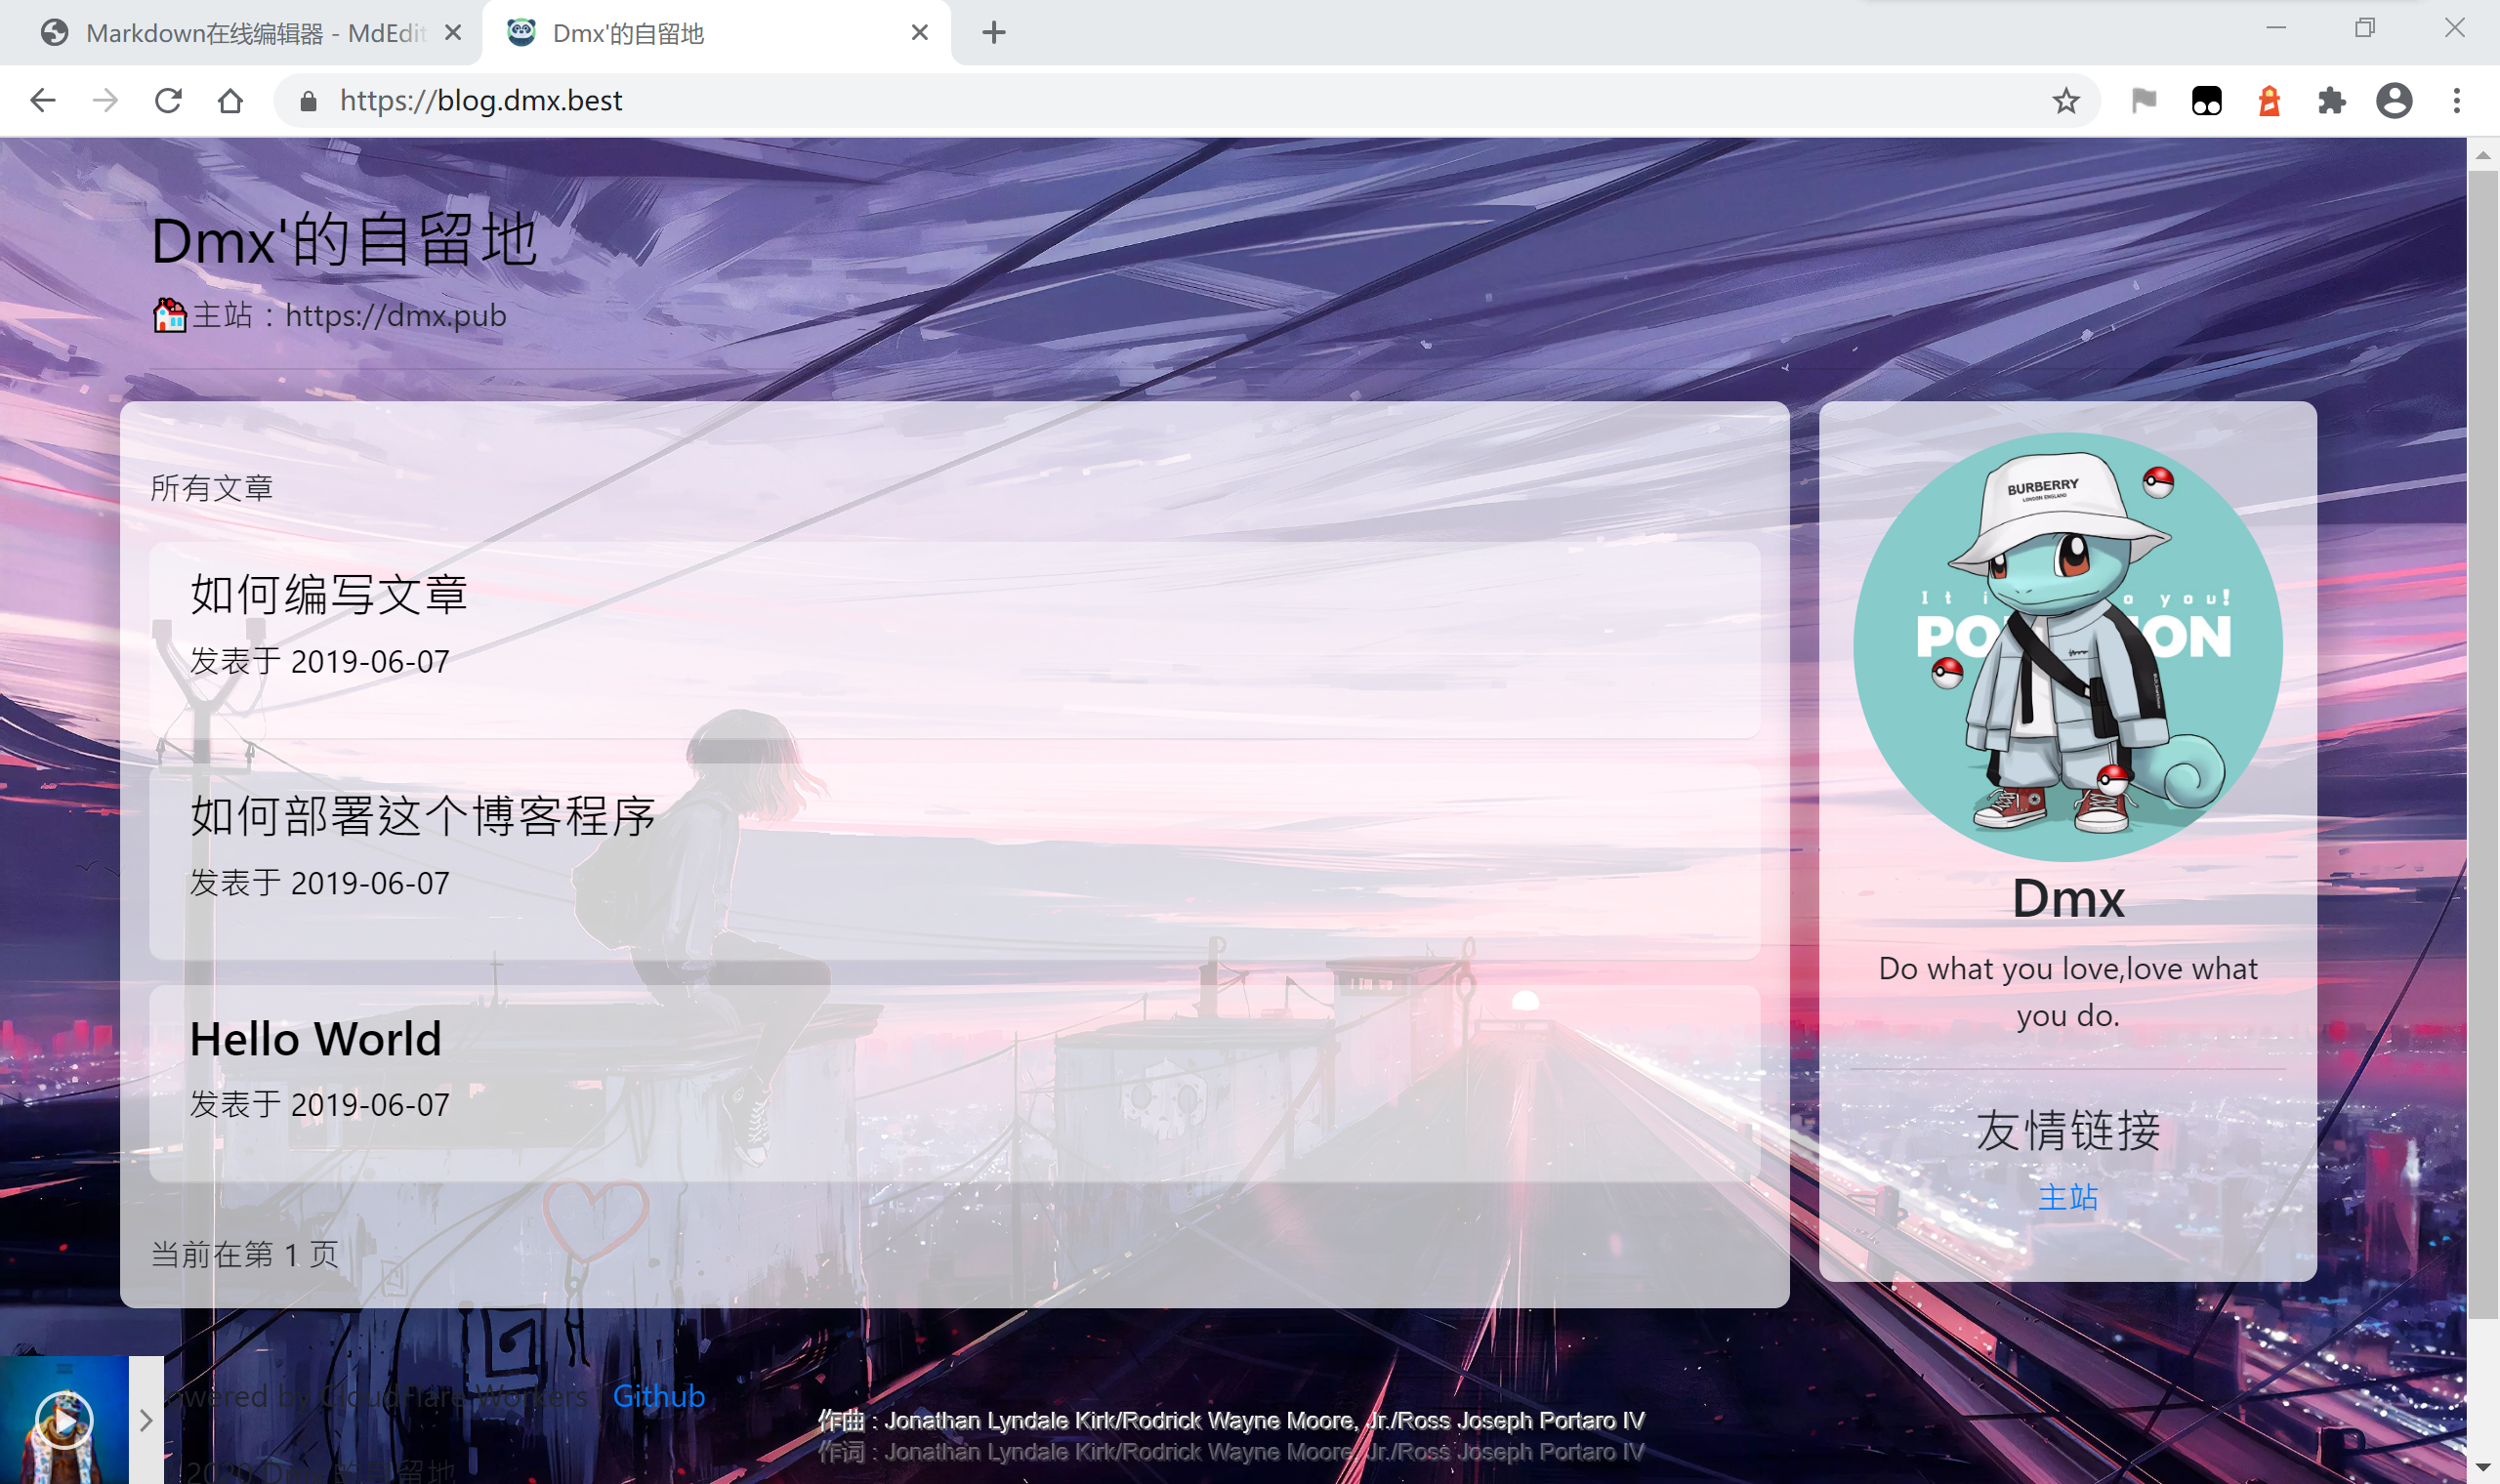Screen dimensions: 2500x1484
Task: Reload the current page
Action: click(x=168, y=100)
